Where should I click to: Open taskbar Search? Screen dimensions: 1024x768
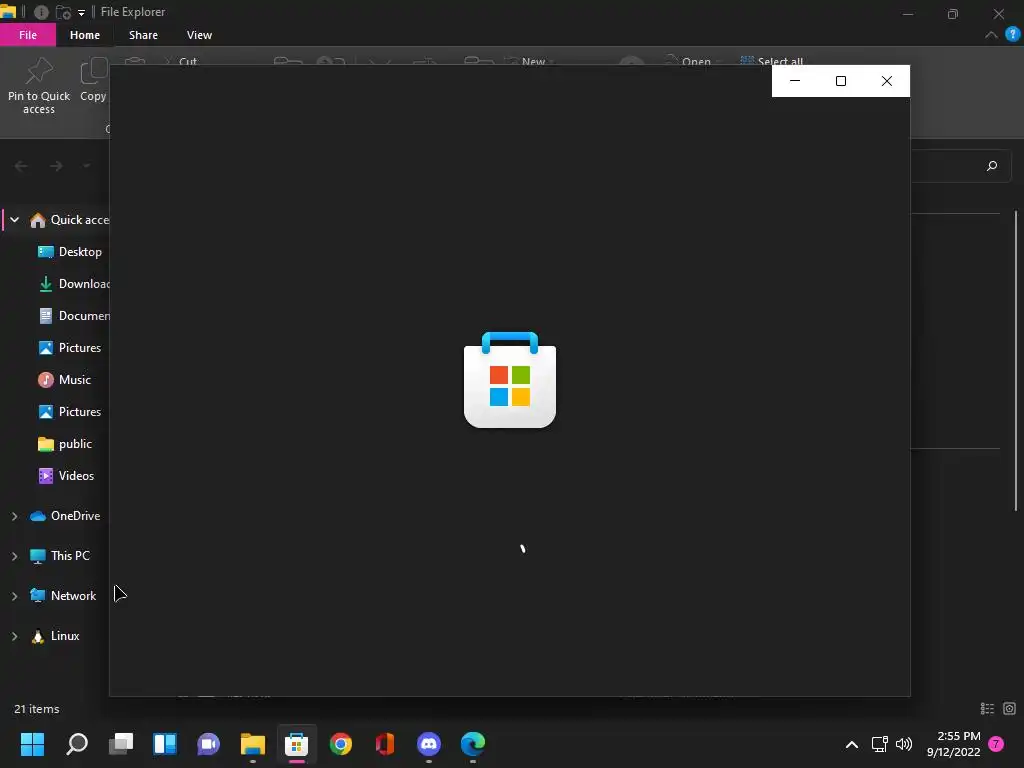(77, 744)
